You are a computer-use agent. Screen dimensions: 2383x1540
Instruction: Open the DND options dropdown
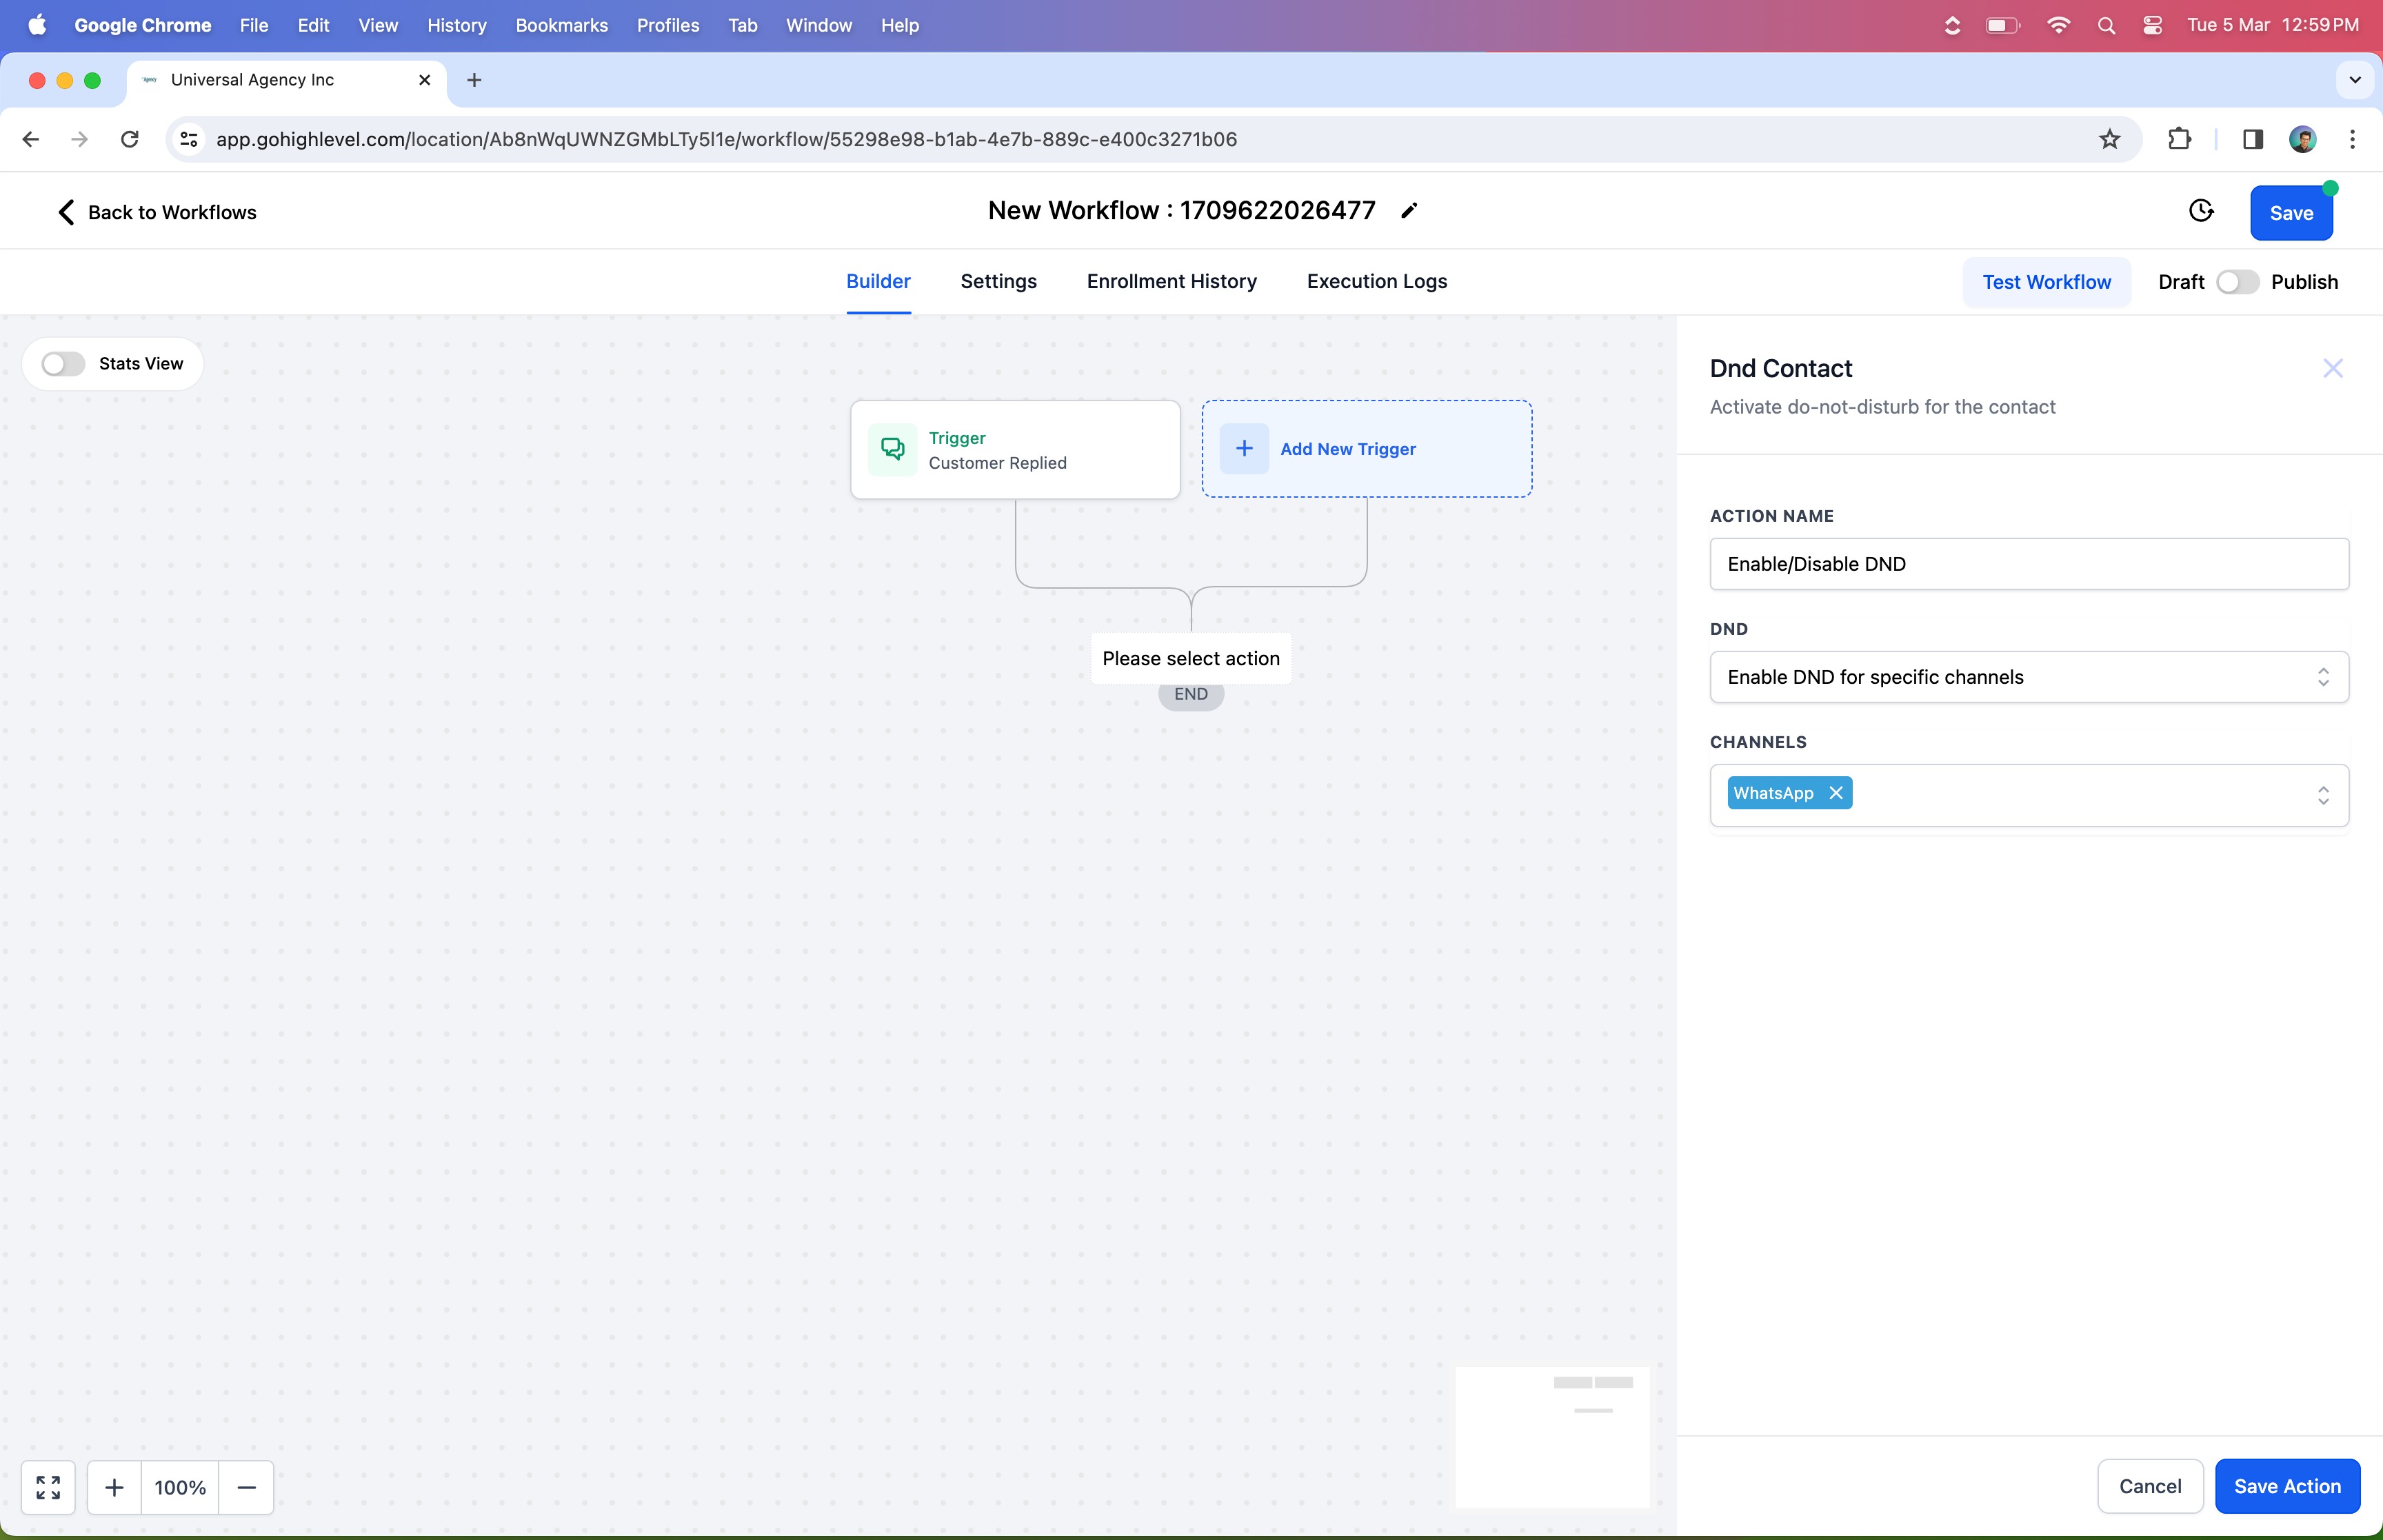tap(2028, 677)
